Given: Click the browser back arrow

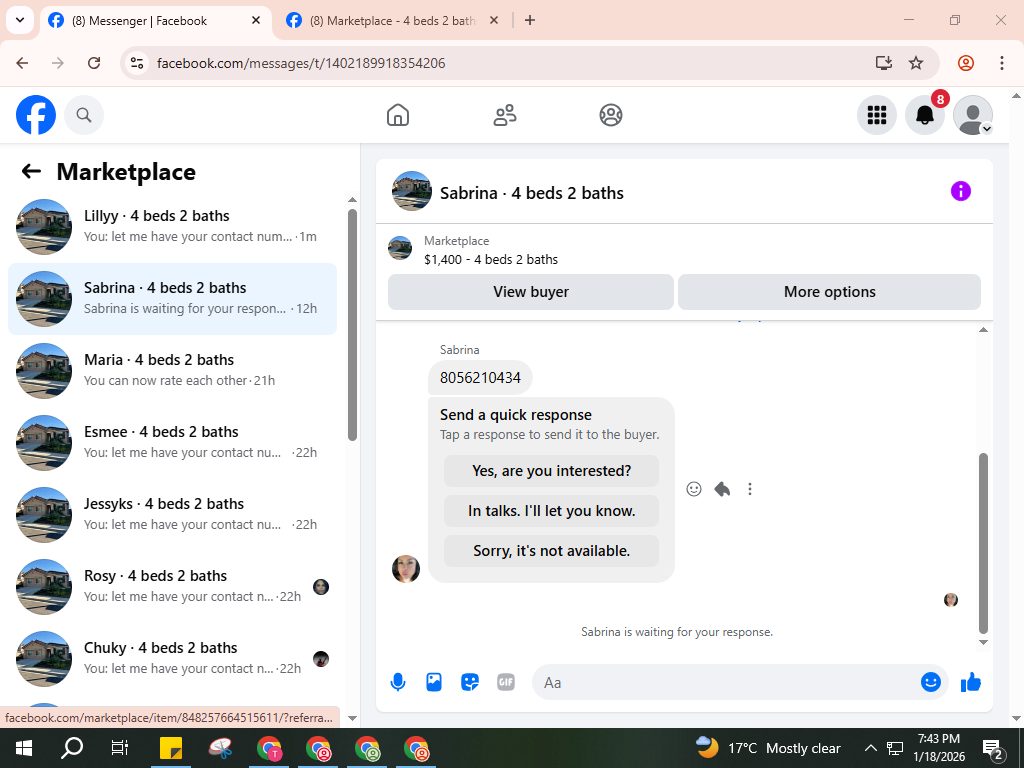Looking at the screenshot, I should 22,63.
